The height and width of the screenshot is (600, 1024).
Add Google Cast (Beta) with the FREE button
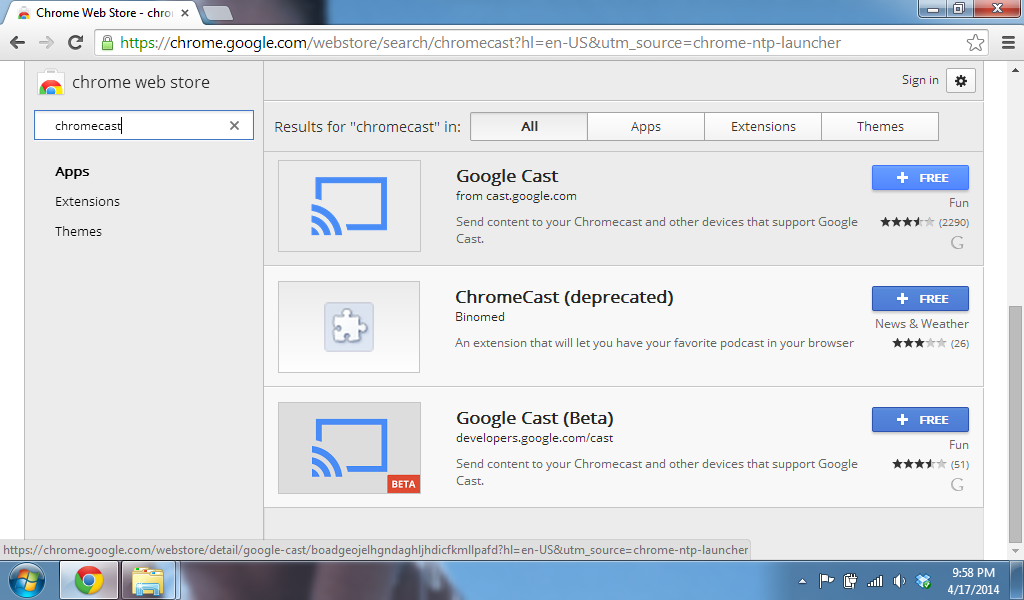pyautogui.click(x=920, y=420)
